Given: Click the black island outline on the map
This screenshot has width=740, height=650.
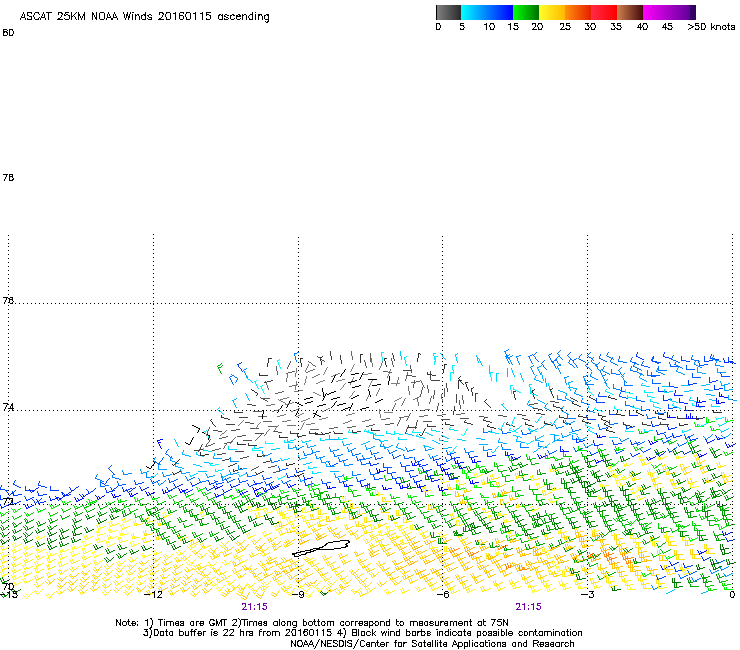Looking at the screenshot, I should click(x=321, y=548).
